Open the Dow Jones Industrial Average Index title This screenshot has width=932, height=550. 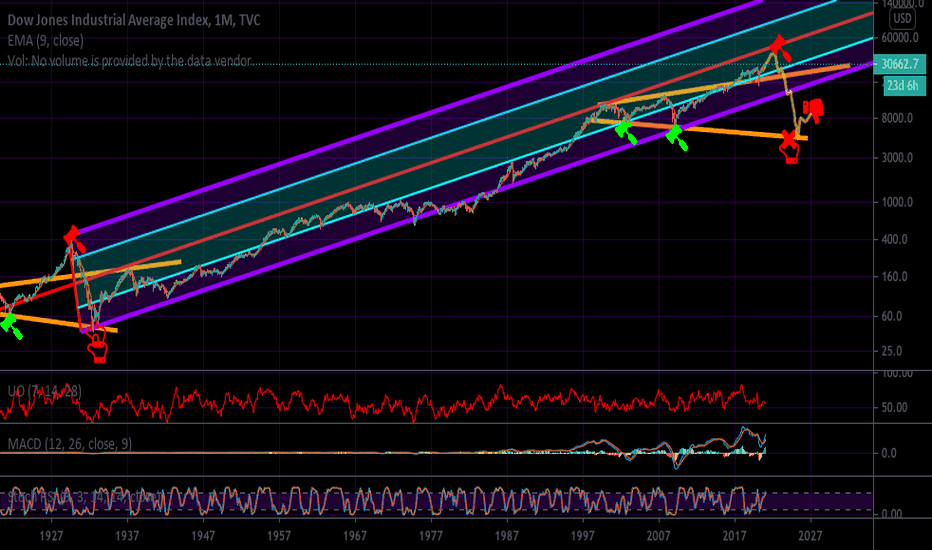(x=134, y=20)
